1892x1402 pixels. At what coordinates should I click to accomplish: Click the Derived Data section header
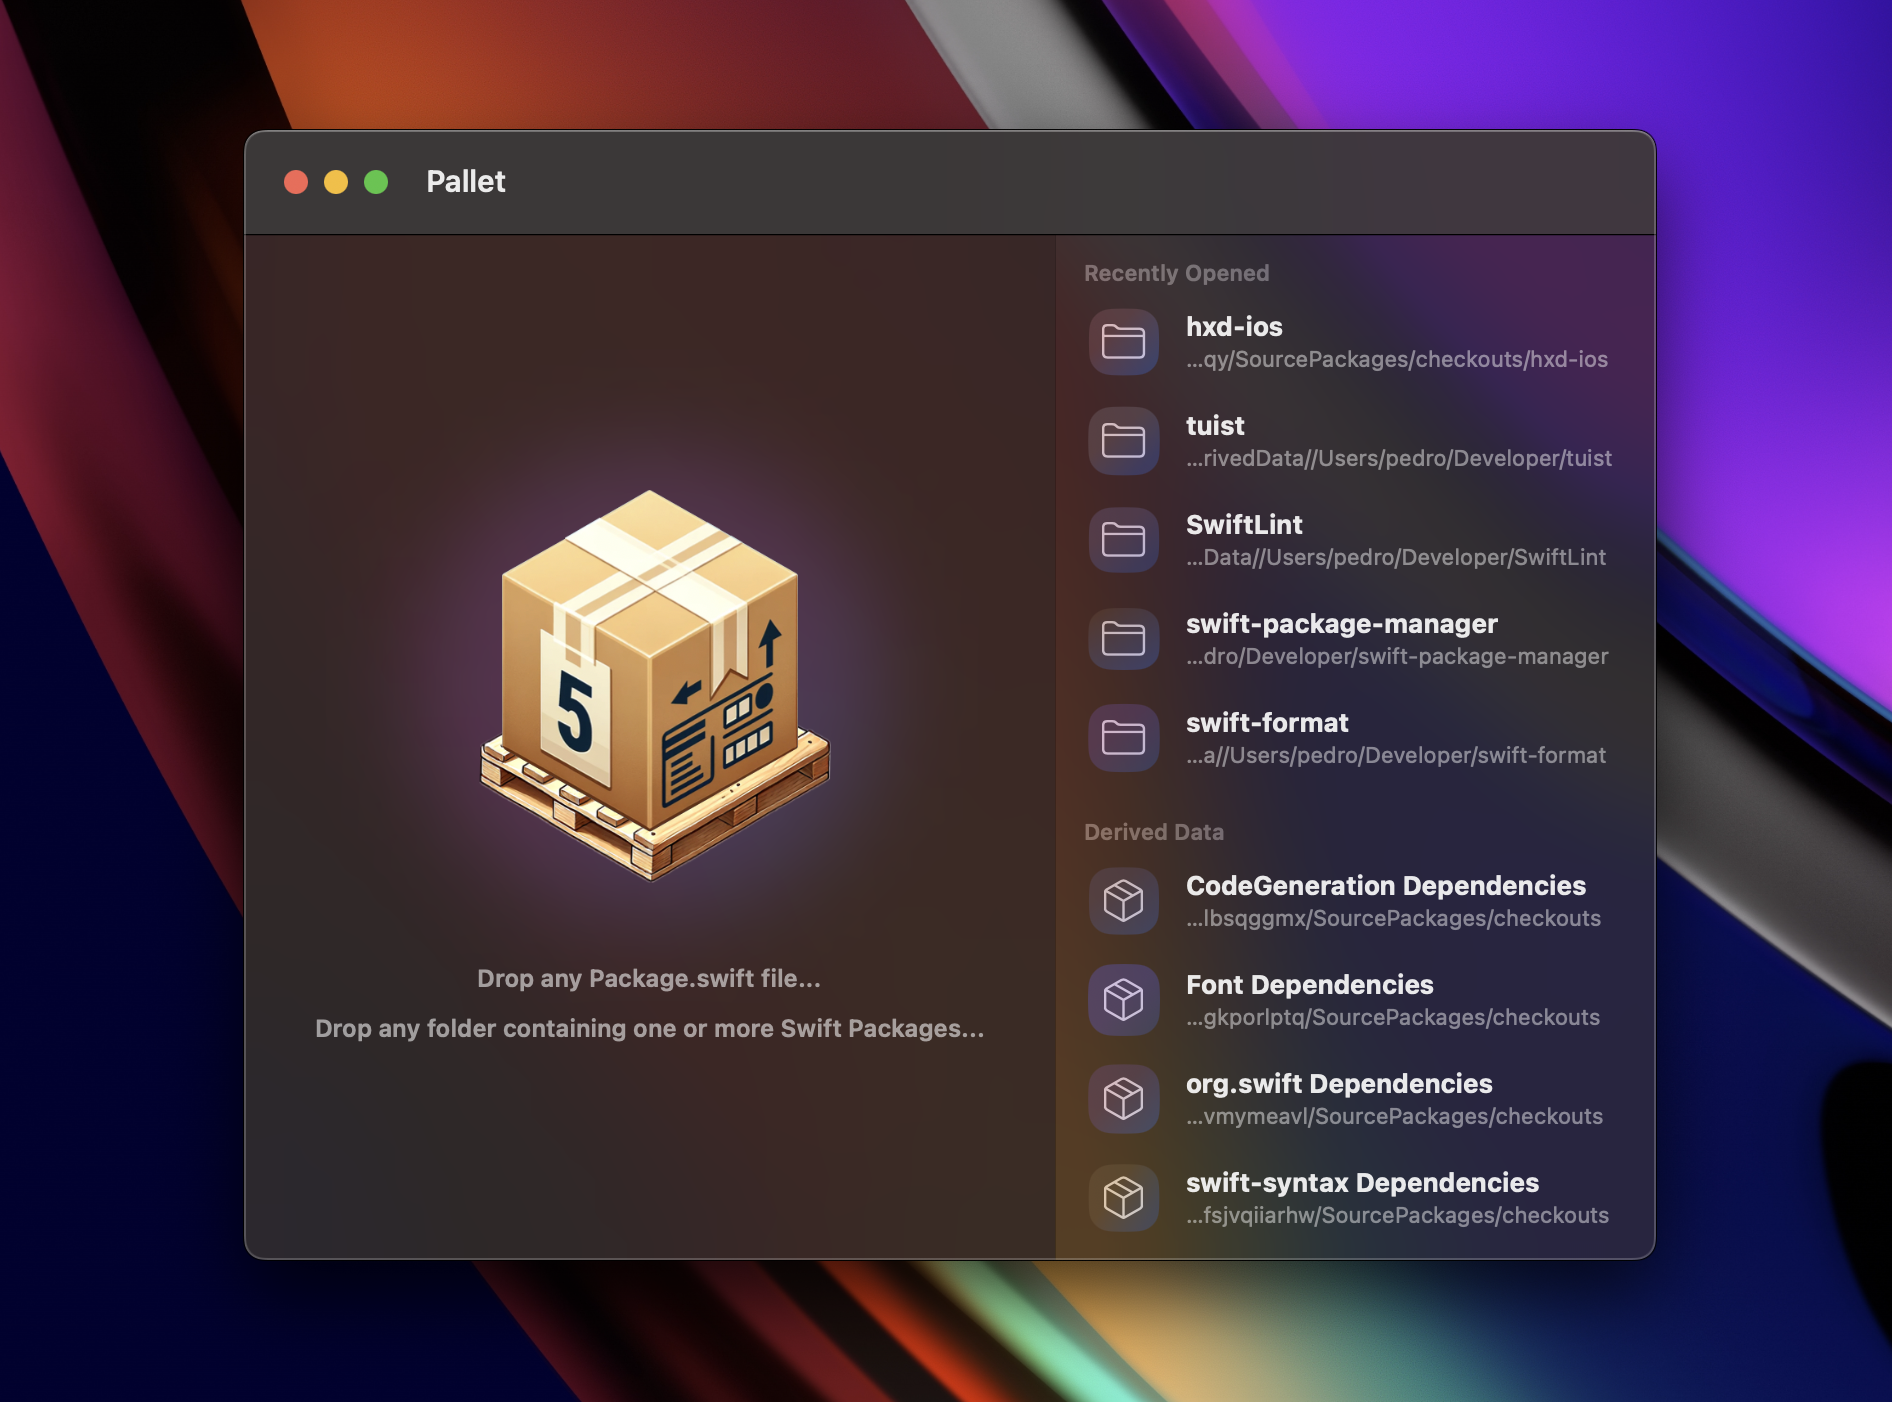coord(1154,832)
